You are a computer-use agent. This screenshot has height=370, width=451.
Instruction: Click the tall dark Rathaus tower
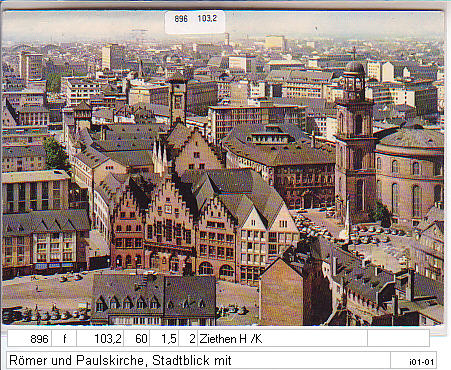178,100
